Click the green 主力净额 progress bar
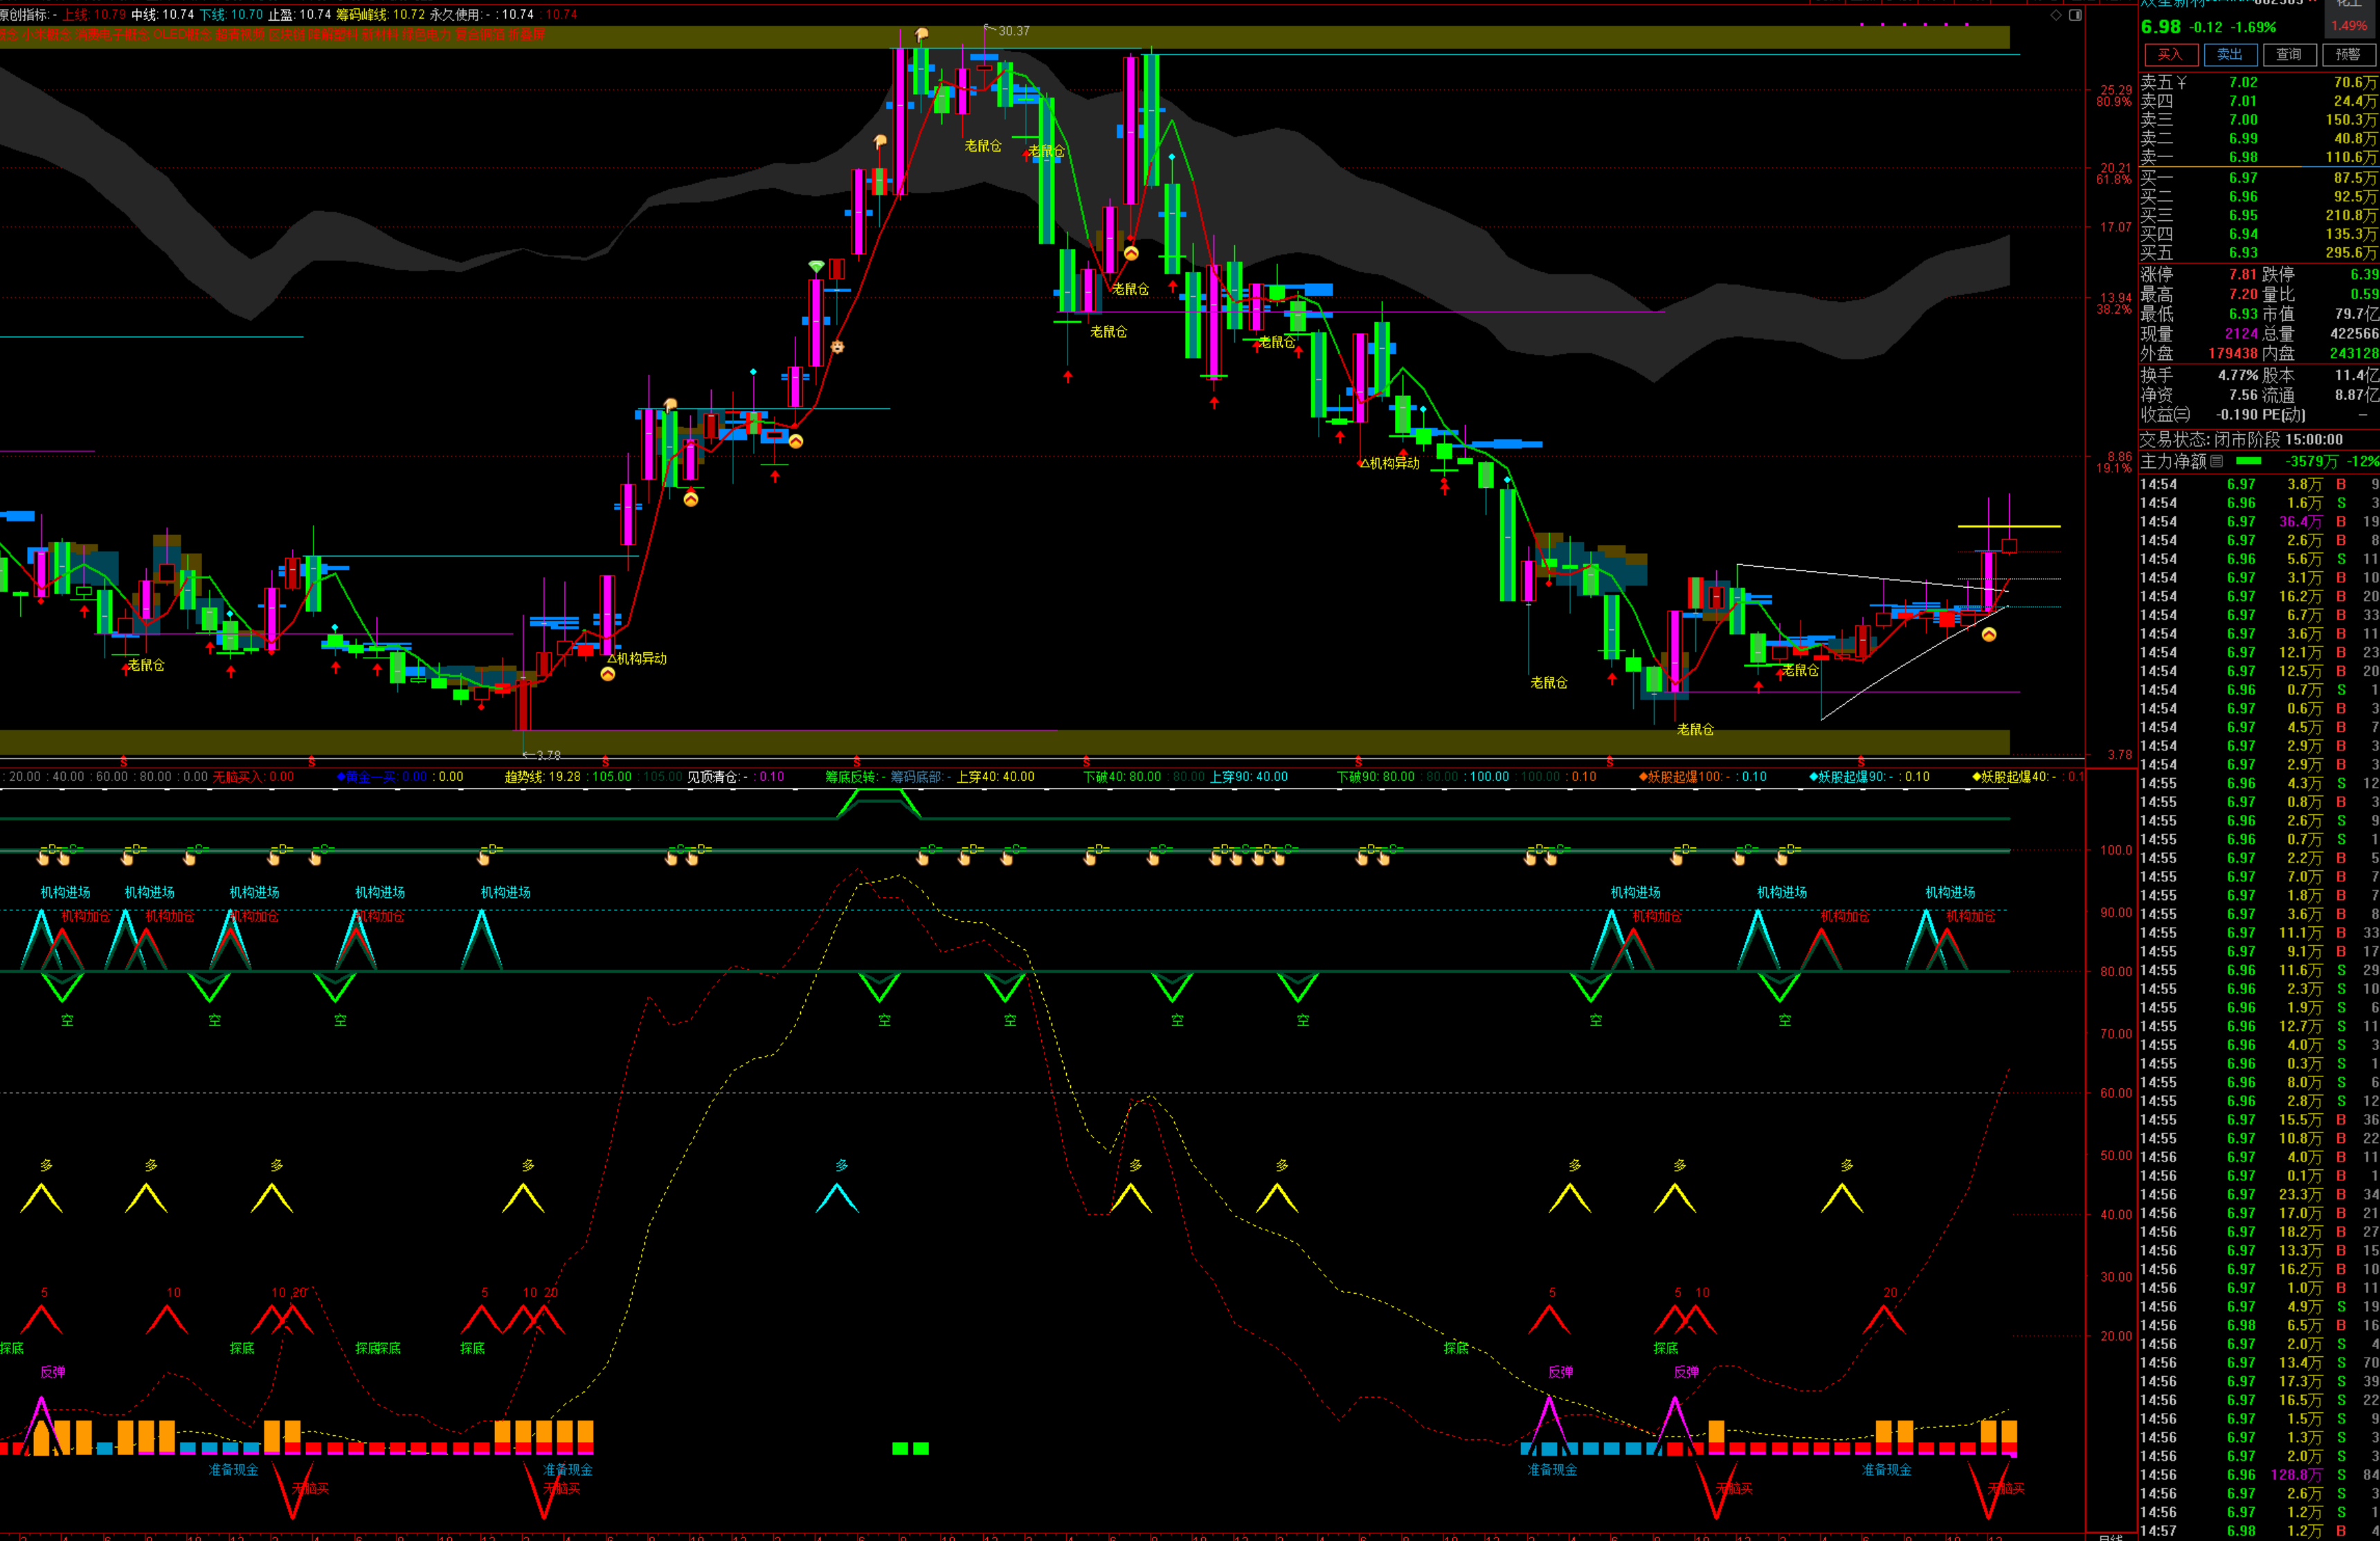 (2248, 461)
